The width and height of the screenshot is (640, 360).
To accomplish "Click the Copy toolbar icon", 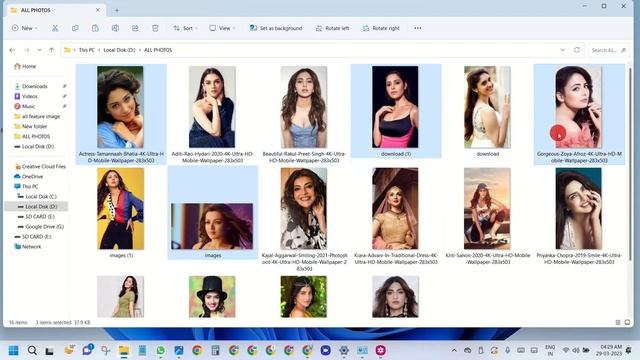I will pos(75,28).
